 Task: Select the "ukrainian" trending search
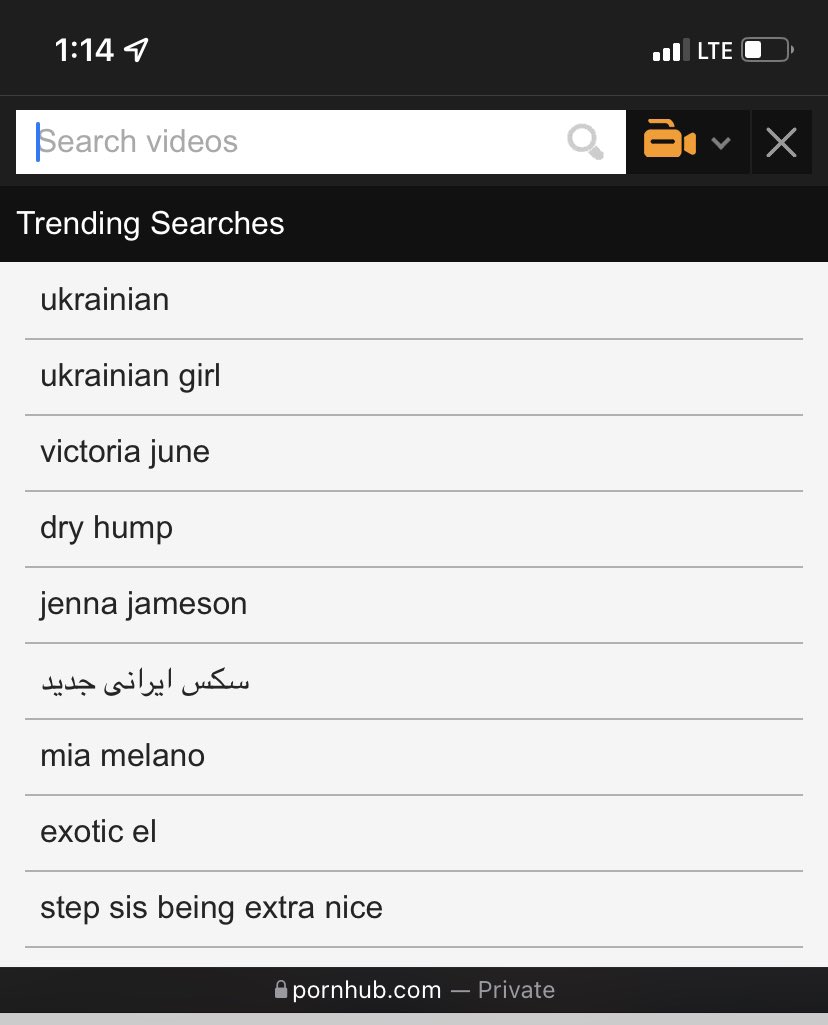[105, 300]
